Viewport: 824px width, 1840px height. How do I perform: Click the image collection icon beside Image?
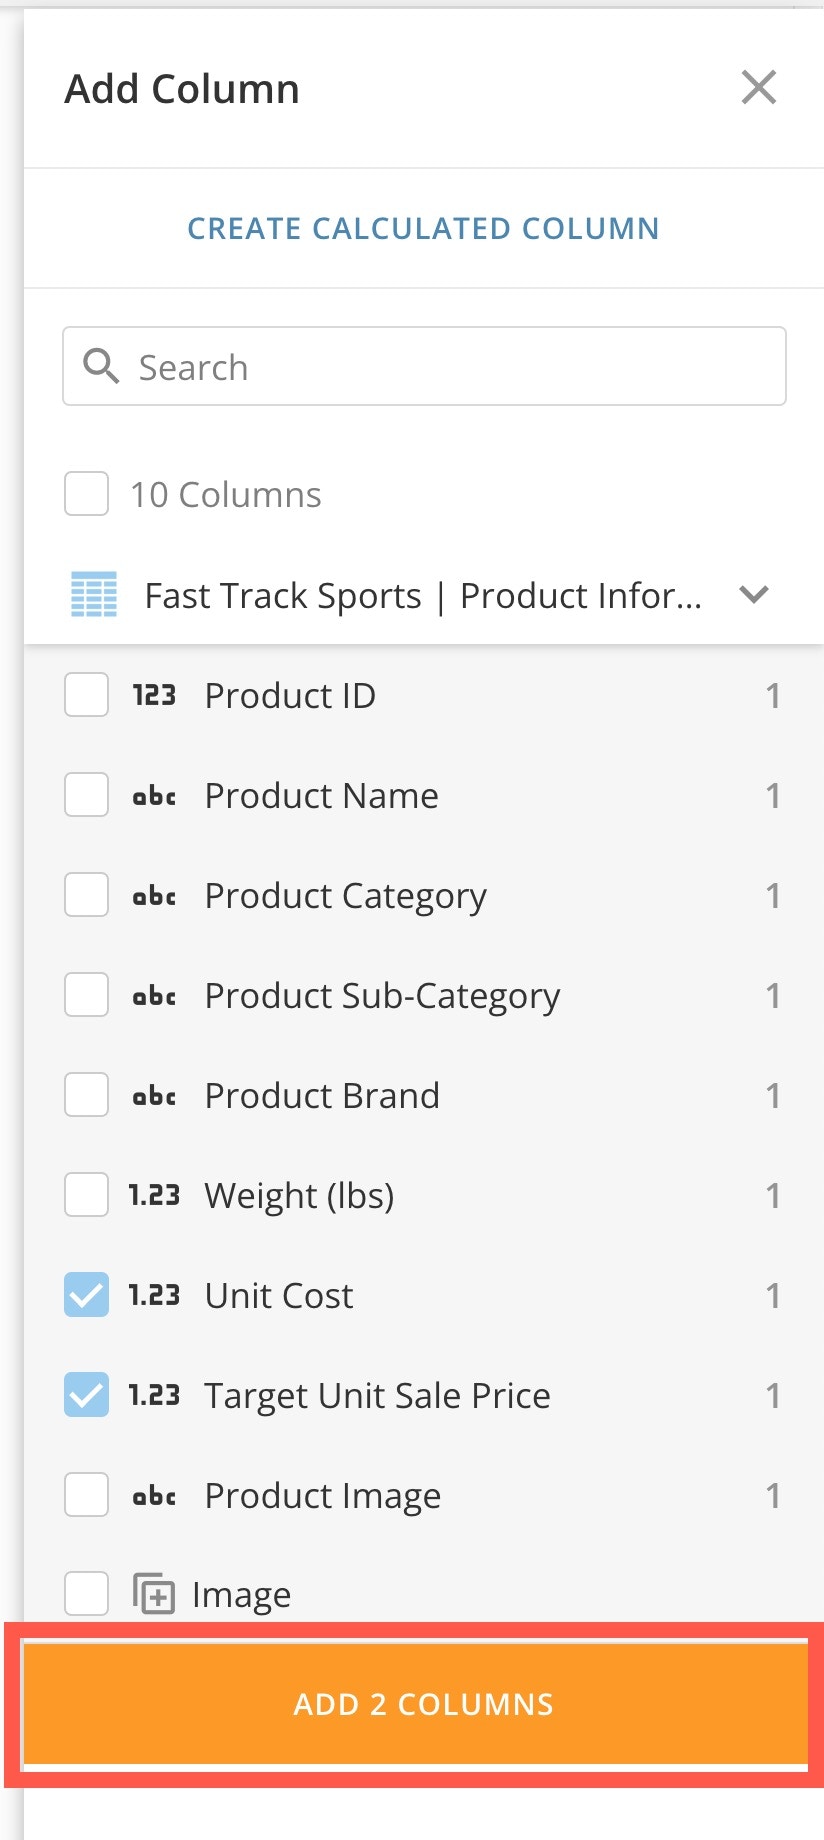154,1593
